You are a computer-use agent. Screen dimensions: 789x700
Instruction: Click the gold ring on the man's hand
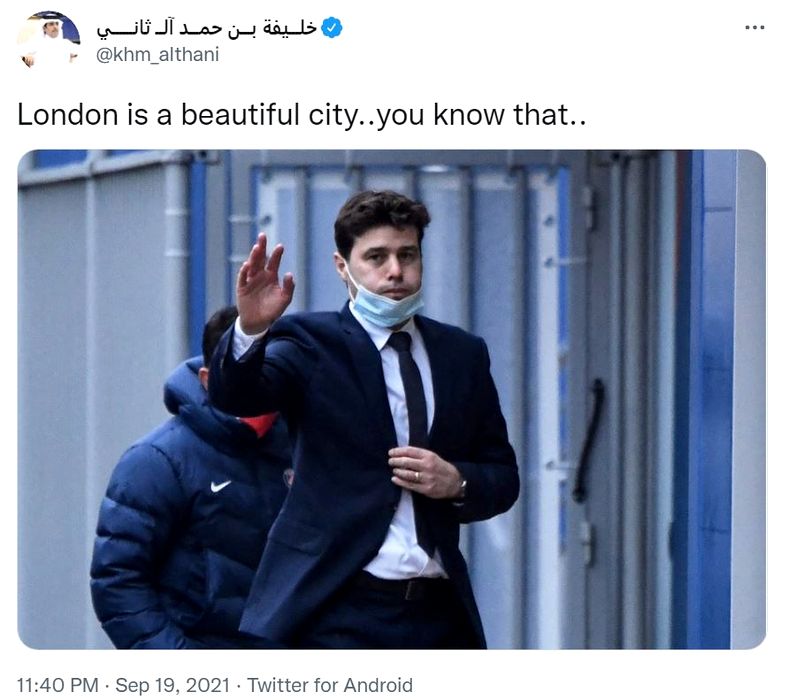416,476
